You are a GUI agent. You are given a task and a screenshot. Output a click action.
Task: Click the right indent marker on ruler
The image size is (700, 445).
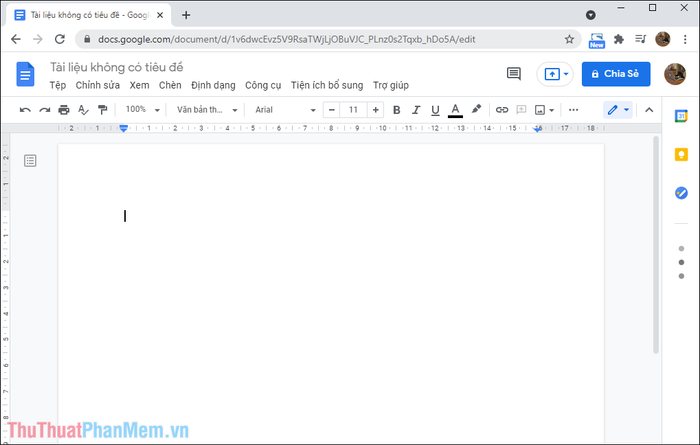pos(538,129)
